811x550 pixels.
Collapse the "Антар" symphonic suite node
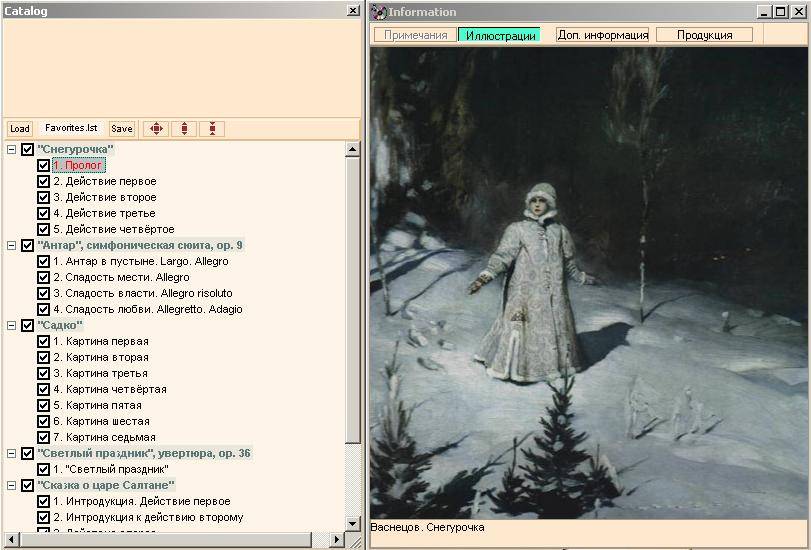(11, 246)
